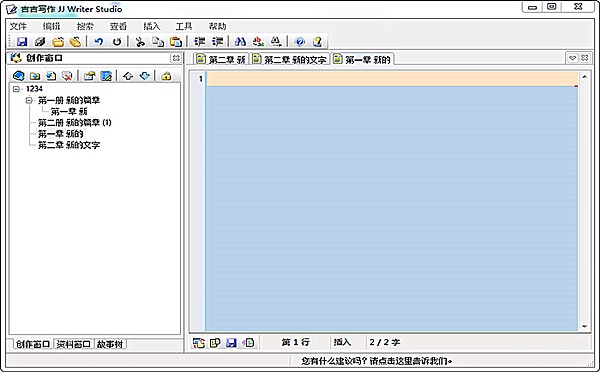Viewport: 600px width, 372px height.
Task: Close the 创作窗口 side panel
Action: click(176, 58)
